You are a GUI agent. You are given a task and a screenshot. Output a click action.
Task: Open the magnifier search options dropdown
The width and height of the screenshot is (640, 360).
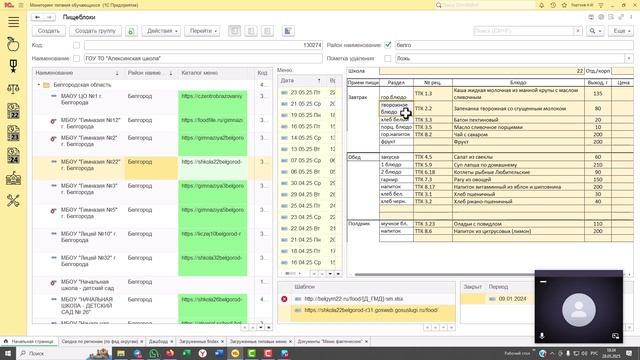595,31
